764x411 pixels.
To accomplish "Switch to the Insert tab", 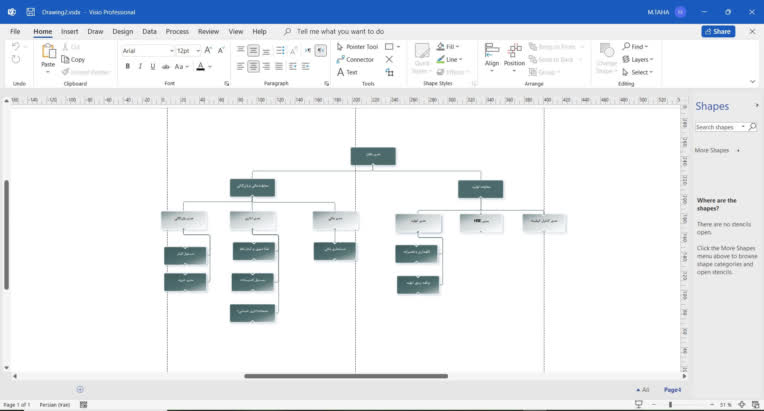I will tap(70, 31).
